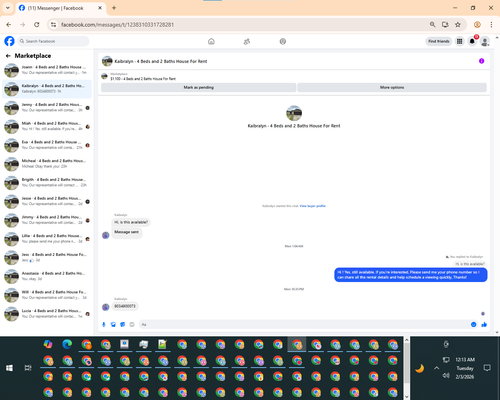Screen dimensions: 500x400
Task: Click the Mark as pending button
Action: pos(198,87)
